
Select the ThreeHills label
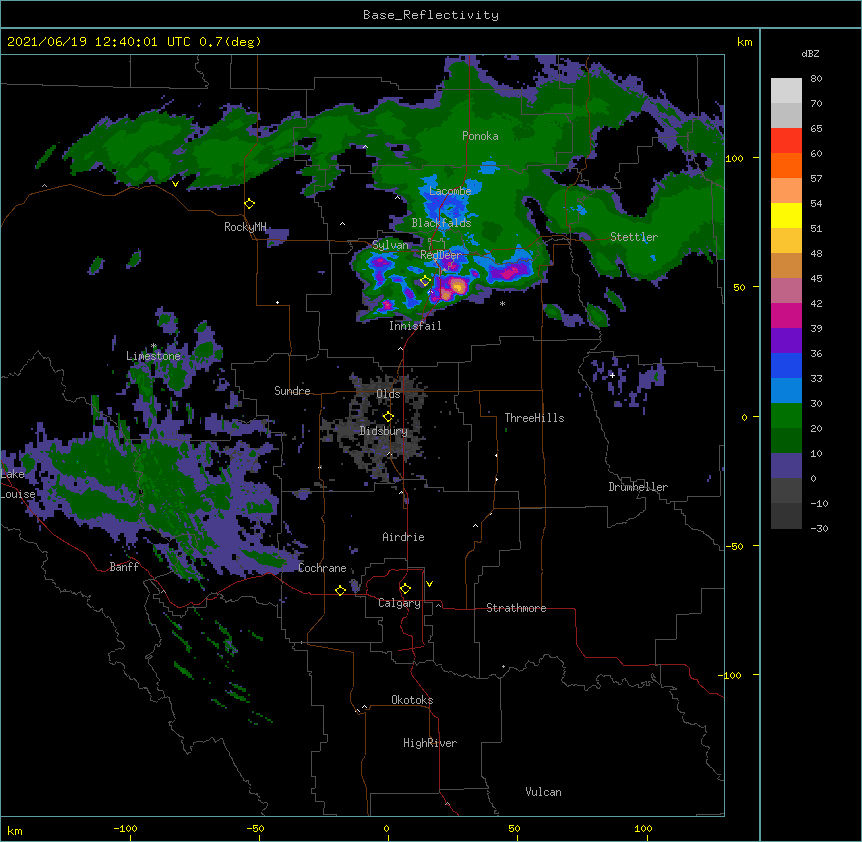coord(534,418)
